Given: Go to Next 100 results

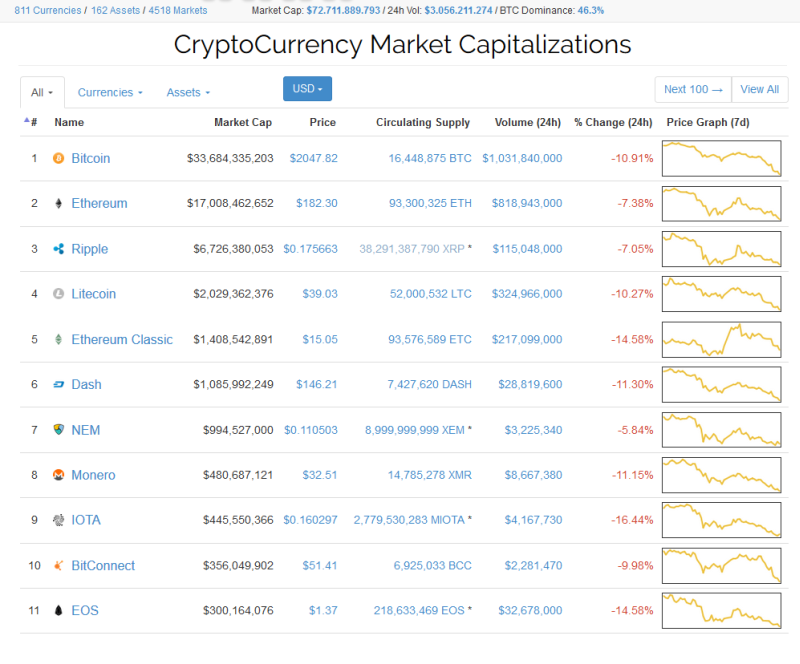Looking at the screenshot, I should tap(693, 89).
